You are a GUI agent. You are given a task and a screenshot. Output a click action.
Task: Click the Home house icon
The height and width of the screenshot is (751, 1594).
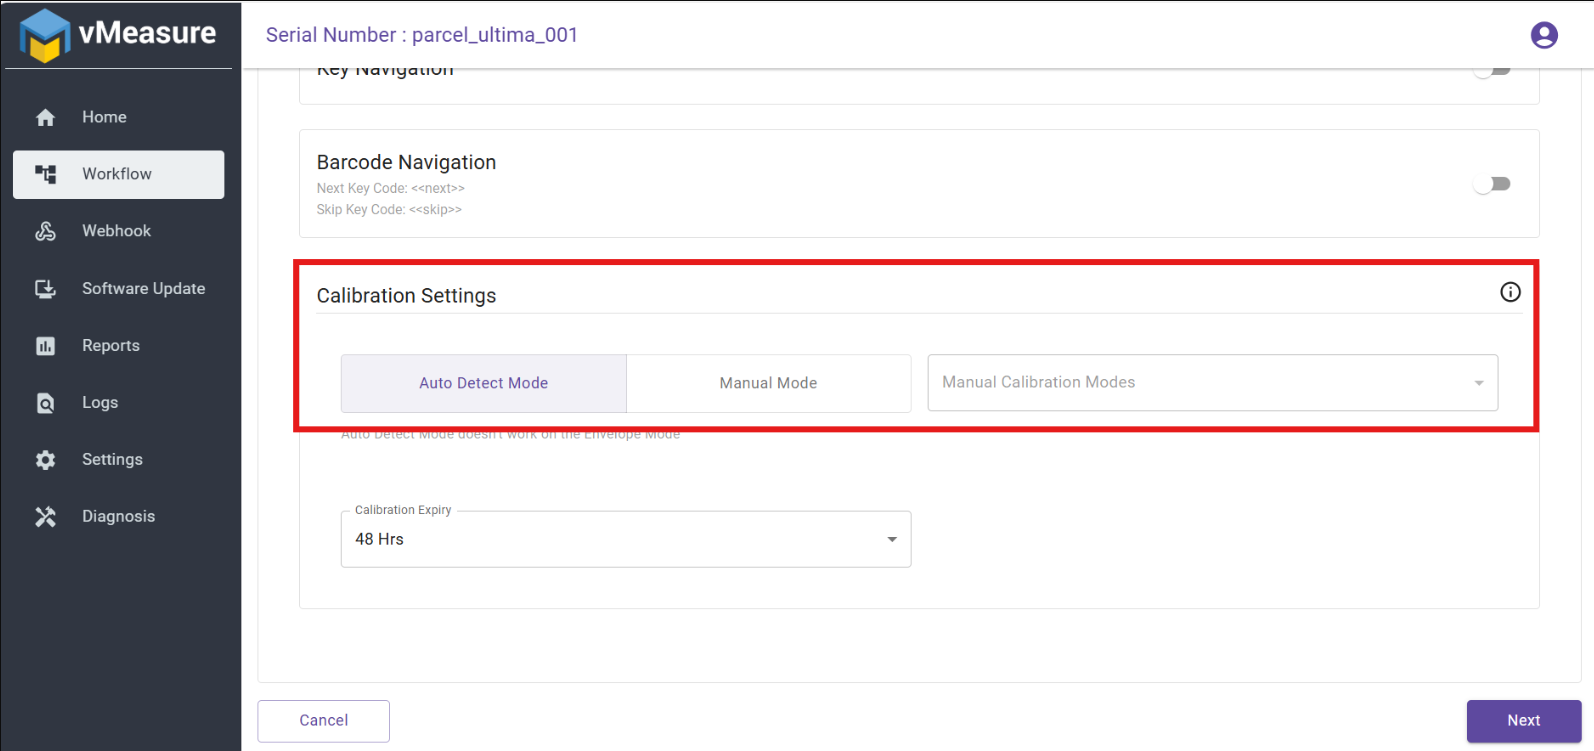(x=45, y=118)
